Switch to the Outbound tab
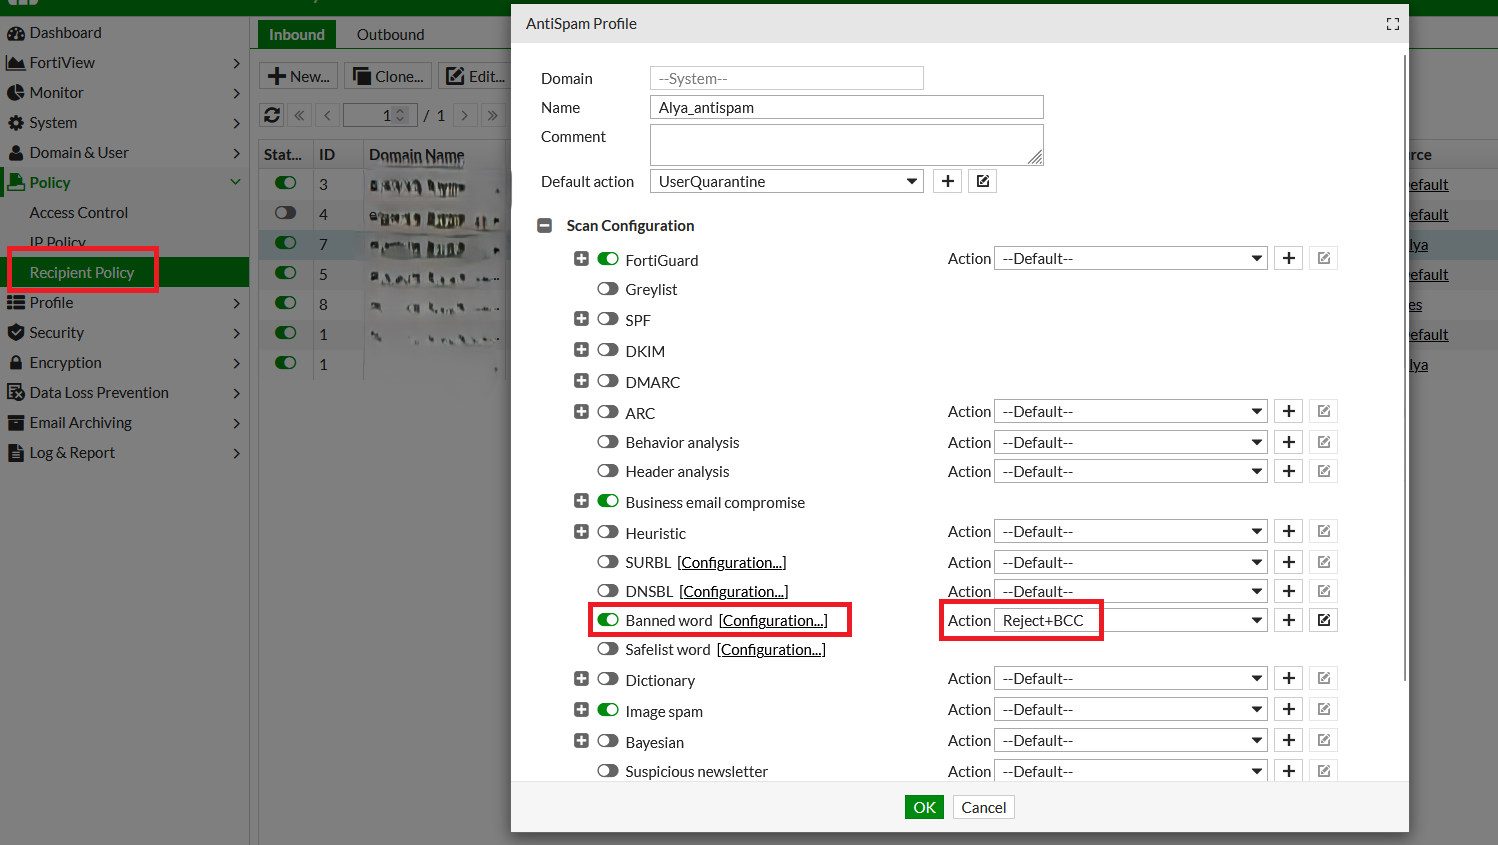Viewport: 1498px width, 845px height. (x=390, y=34)
